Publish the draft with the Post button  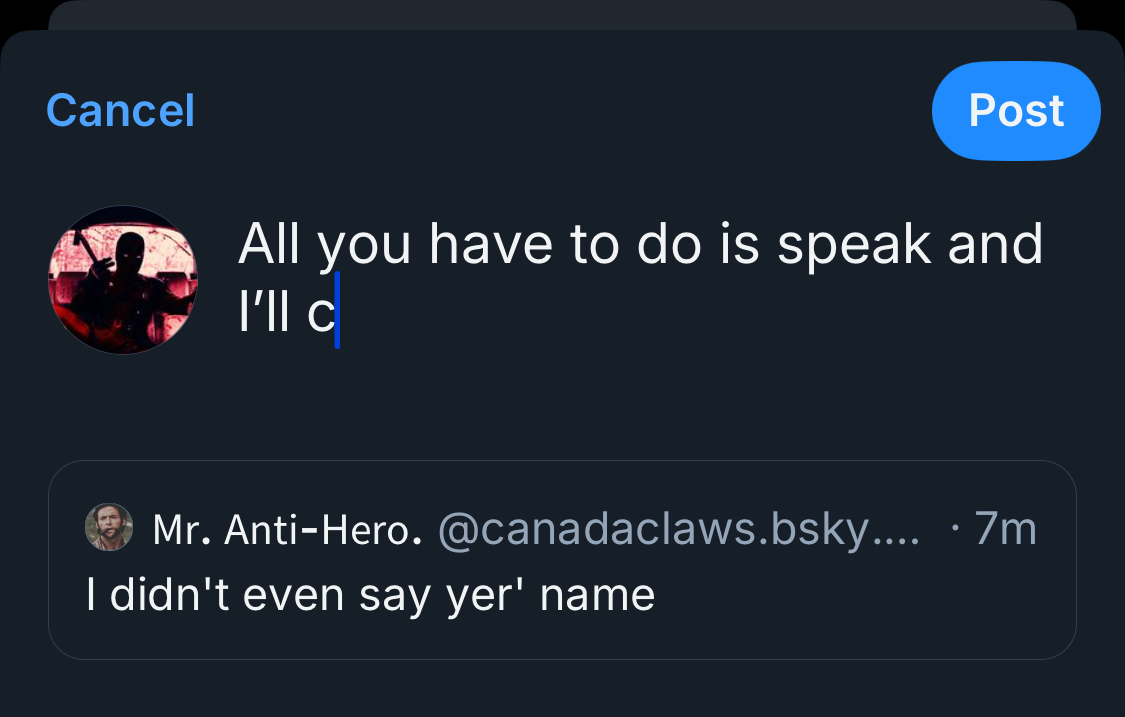(x=1016, y=110)
